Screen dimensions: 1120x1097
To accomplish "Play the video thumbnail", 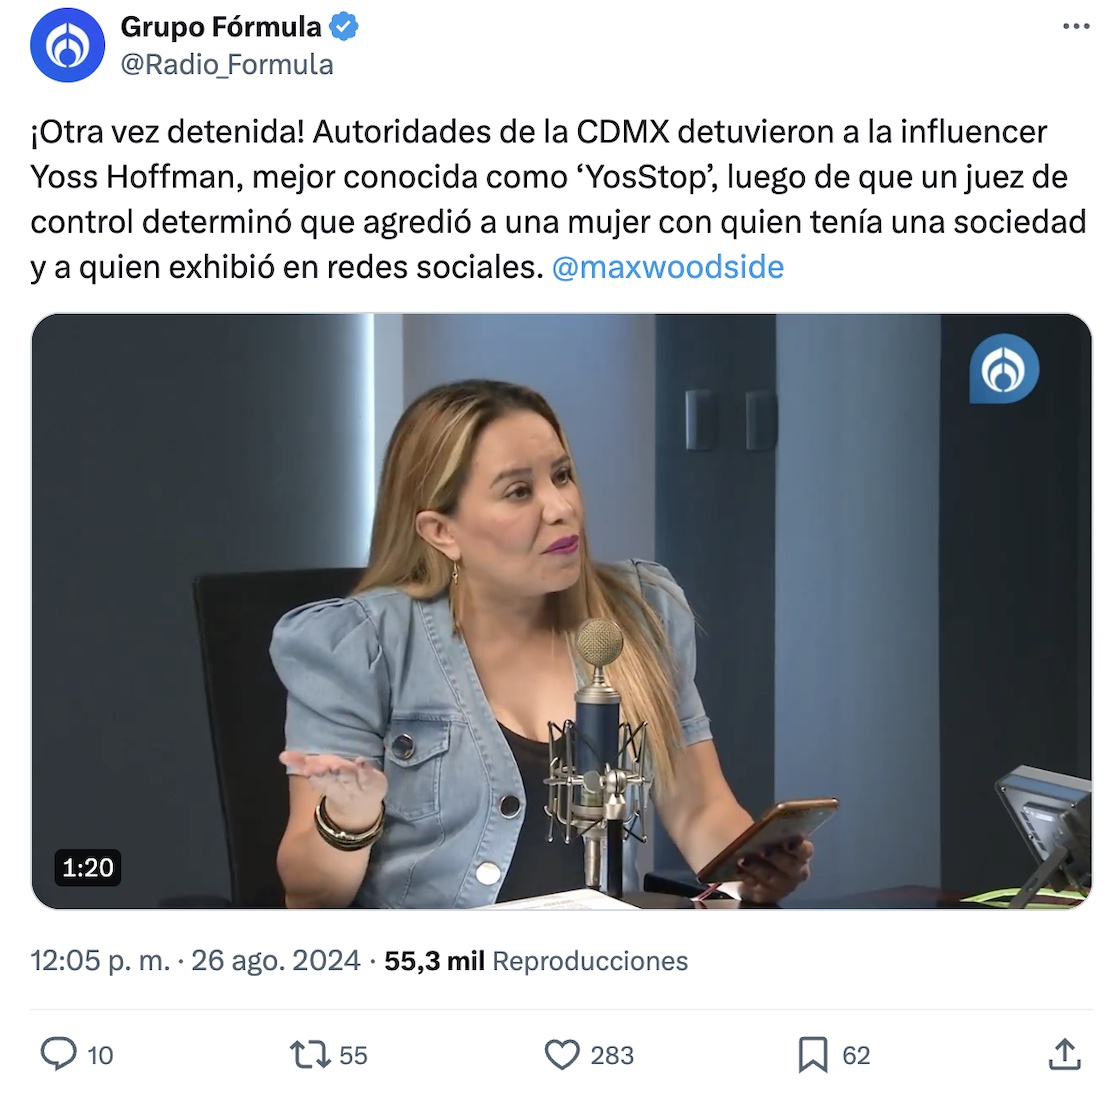I will click(561, 611).
